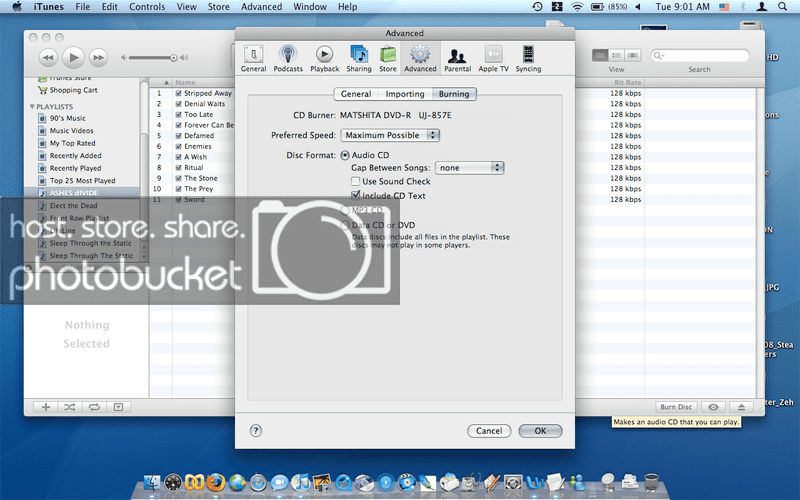Open the Gap Between Songs dropdown
This screenshot has width=800, height=500.
pyautogui.click(x=469, y=168)
